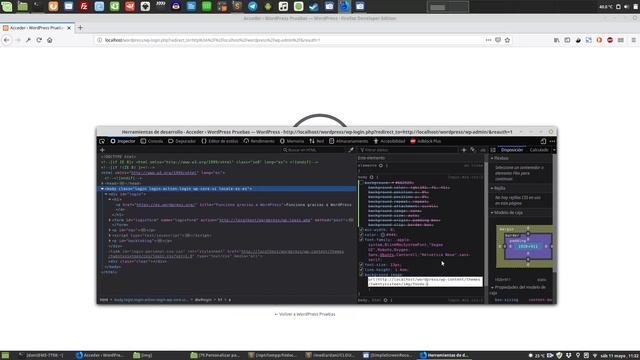Reload the page in Firefox
Image resolution: width=640 pixels, height=360 pixels.
[x=39, y=40]
